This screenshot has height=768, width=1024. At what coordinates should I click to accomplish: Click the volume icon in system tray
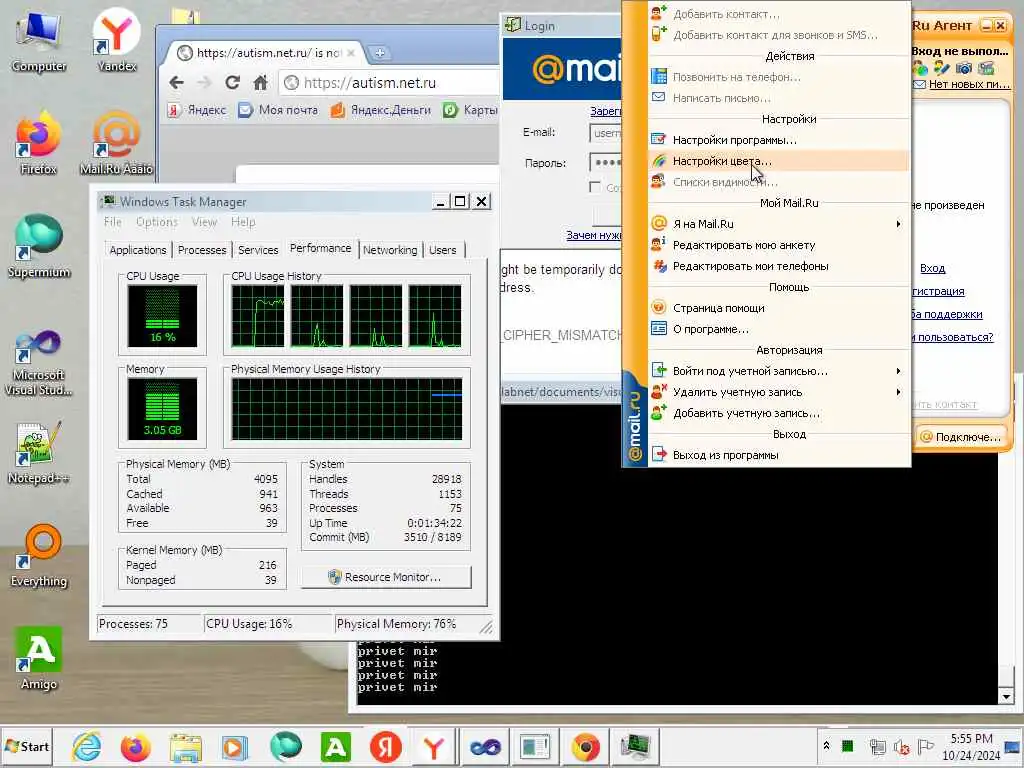(x=902, y=746)
